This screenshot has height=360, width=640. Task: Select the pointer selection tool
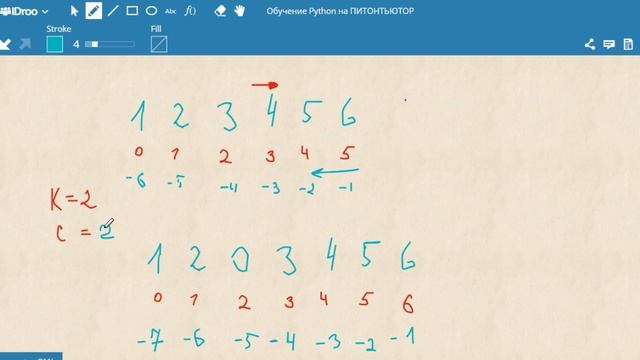tap(74, 11)
